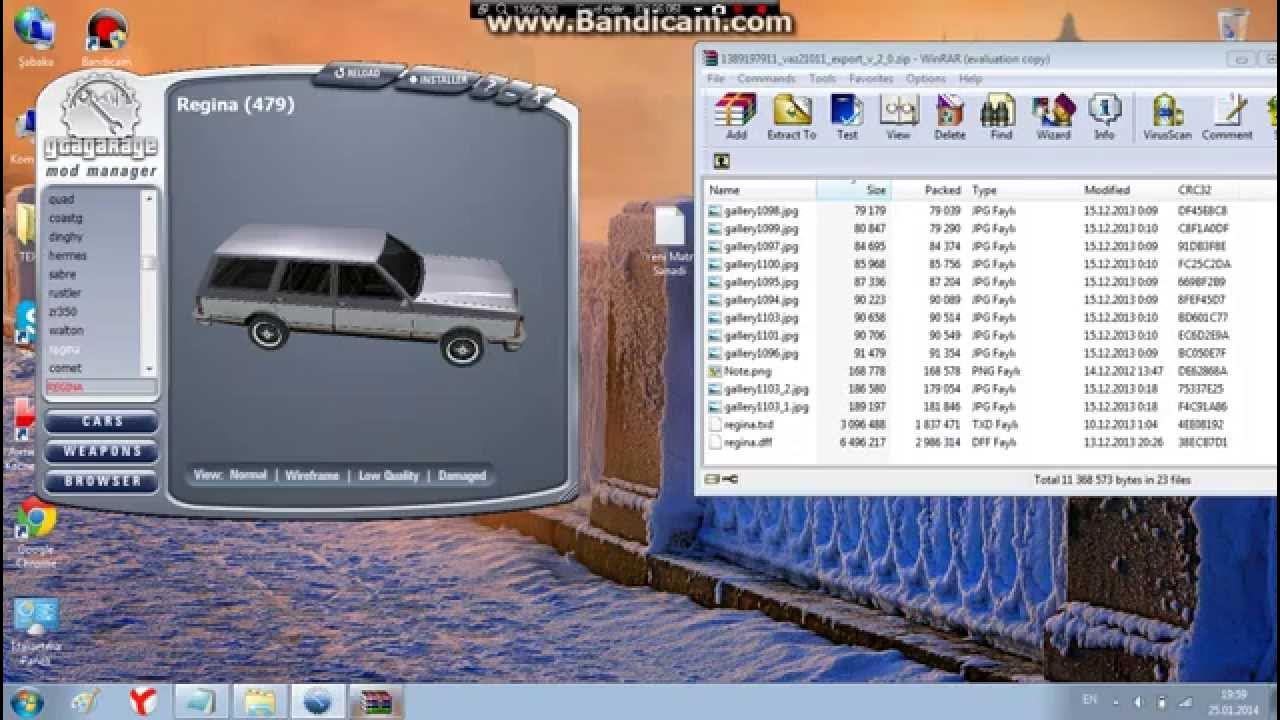The image size is (1280, 720).
Task: Click the Add button in WinRAR toolbar
Action: click(x=736, y=117)
